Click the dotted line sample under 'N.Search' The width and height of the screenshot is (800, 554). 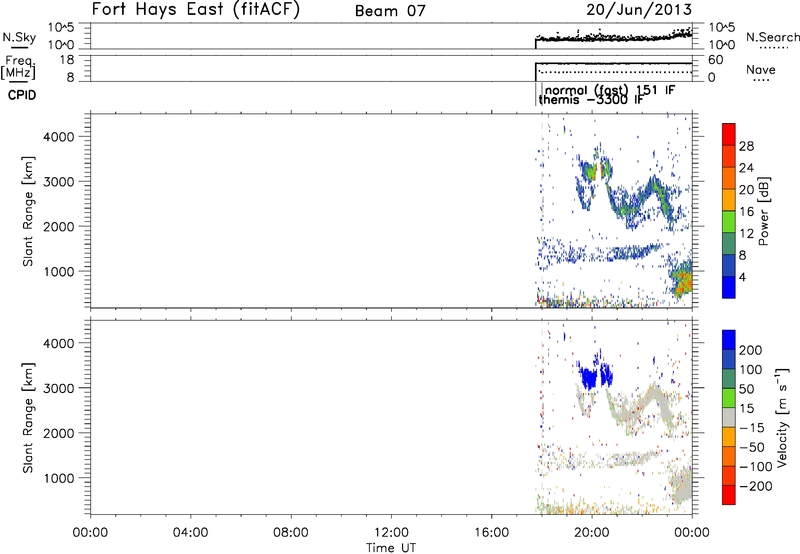[773, 47]
